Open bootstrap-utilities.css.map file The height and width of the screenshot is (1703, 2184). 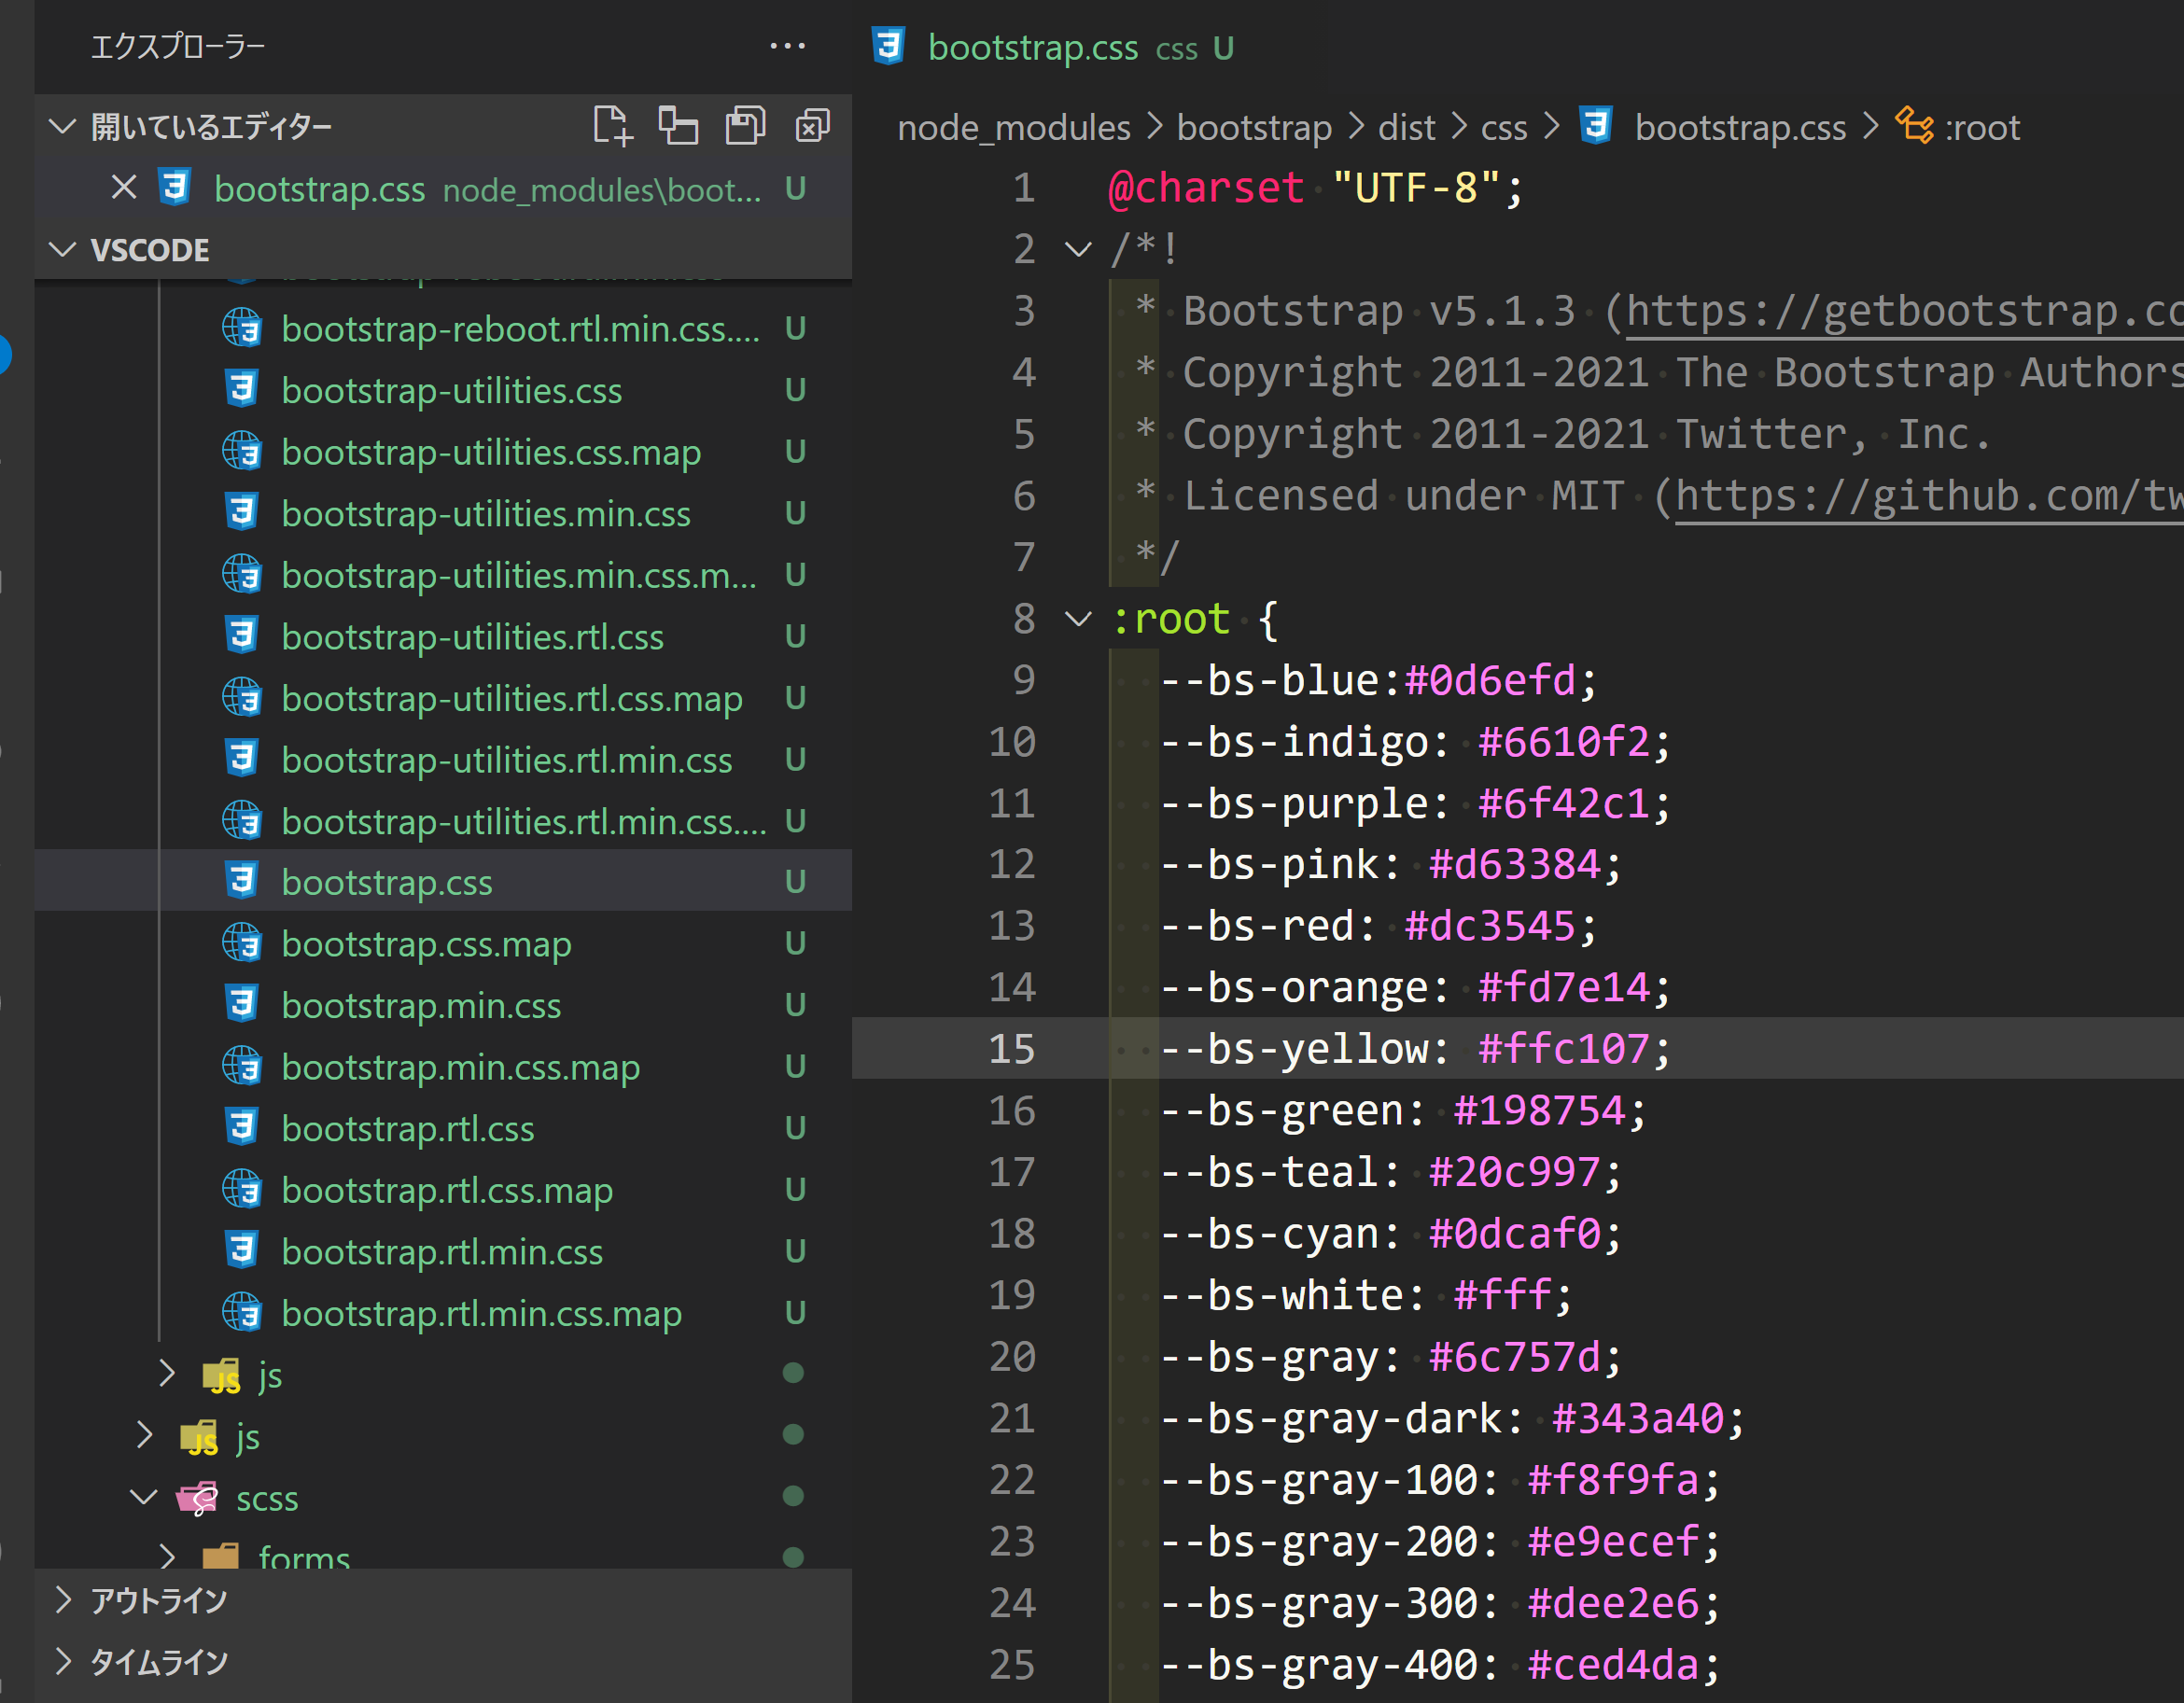coord(491,452)
